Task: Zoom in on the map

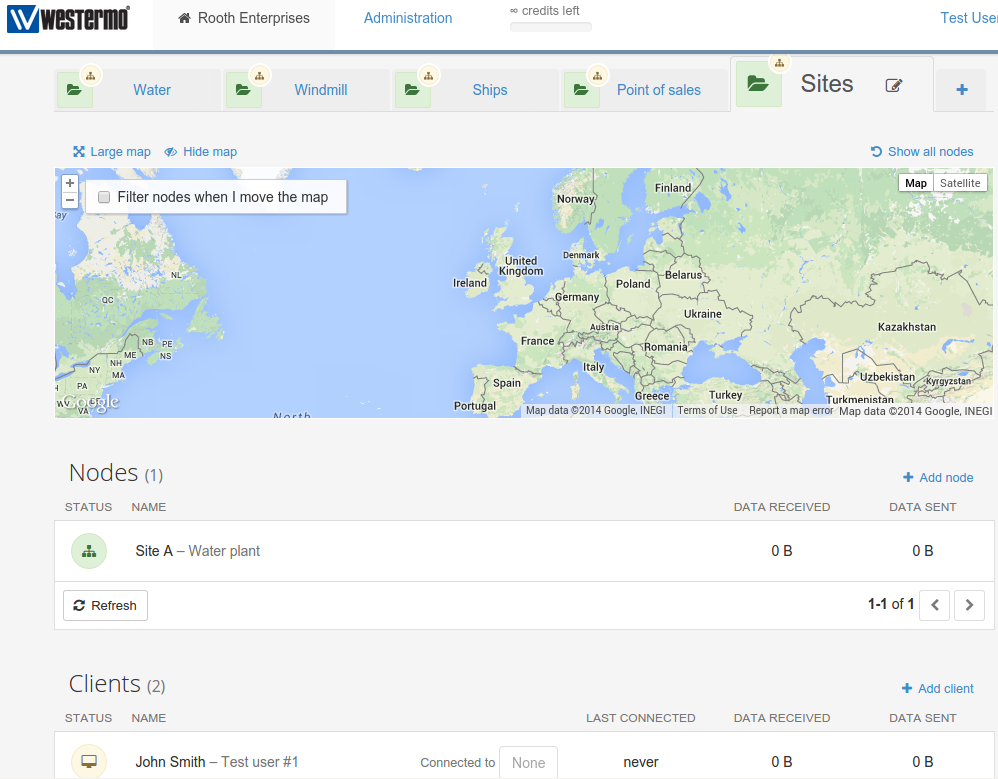Action: tap(70, 183)
